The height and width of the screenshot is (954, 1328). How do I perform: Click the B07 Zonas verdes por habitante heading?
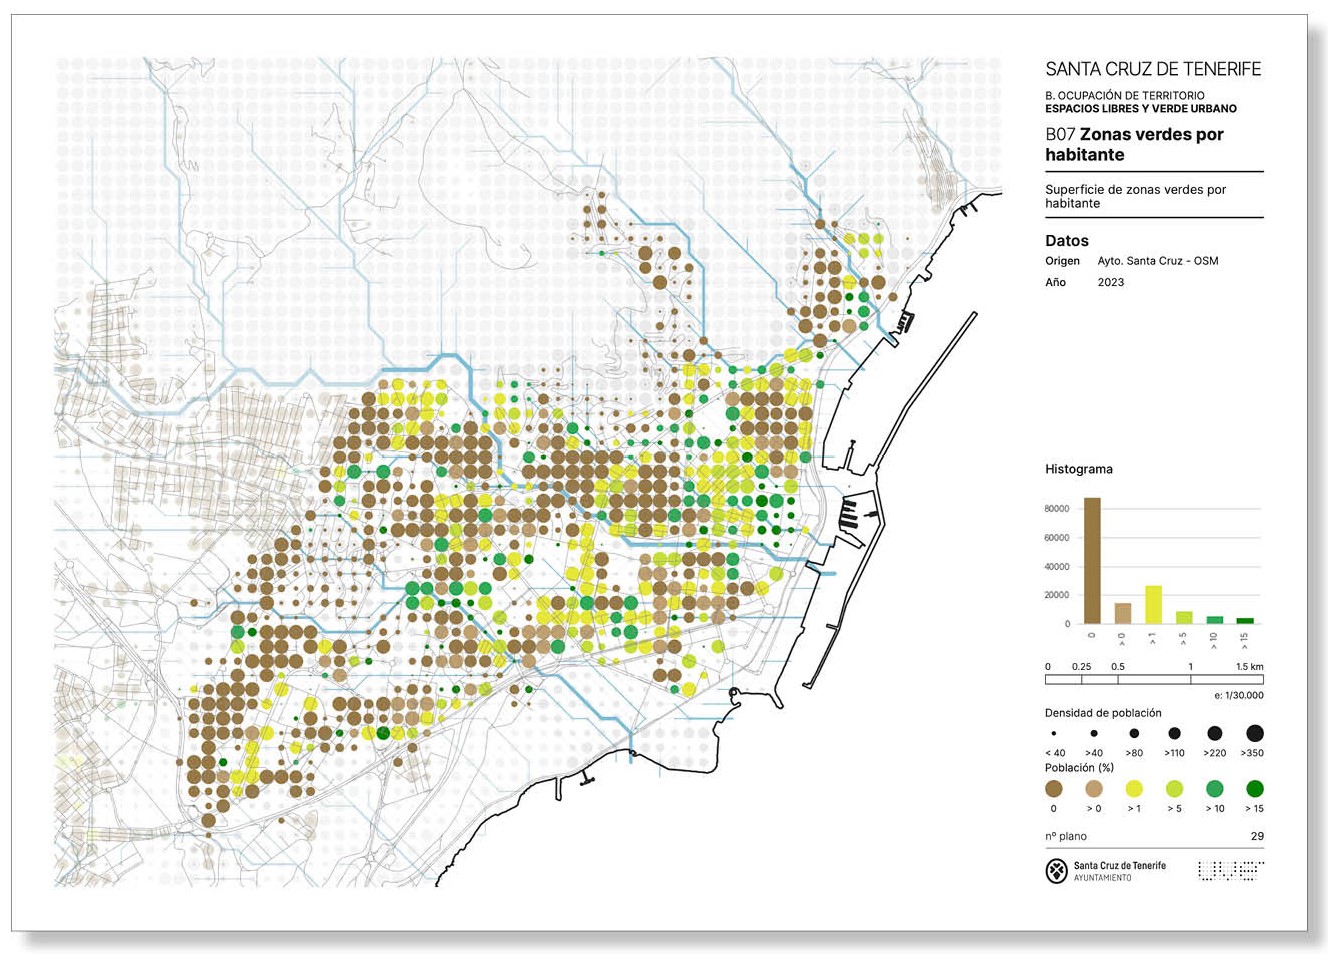[1134, 144]
